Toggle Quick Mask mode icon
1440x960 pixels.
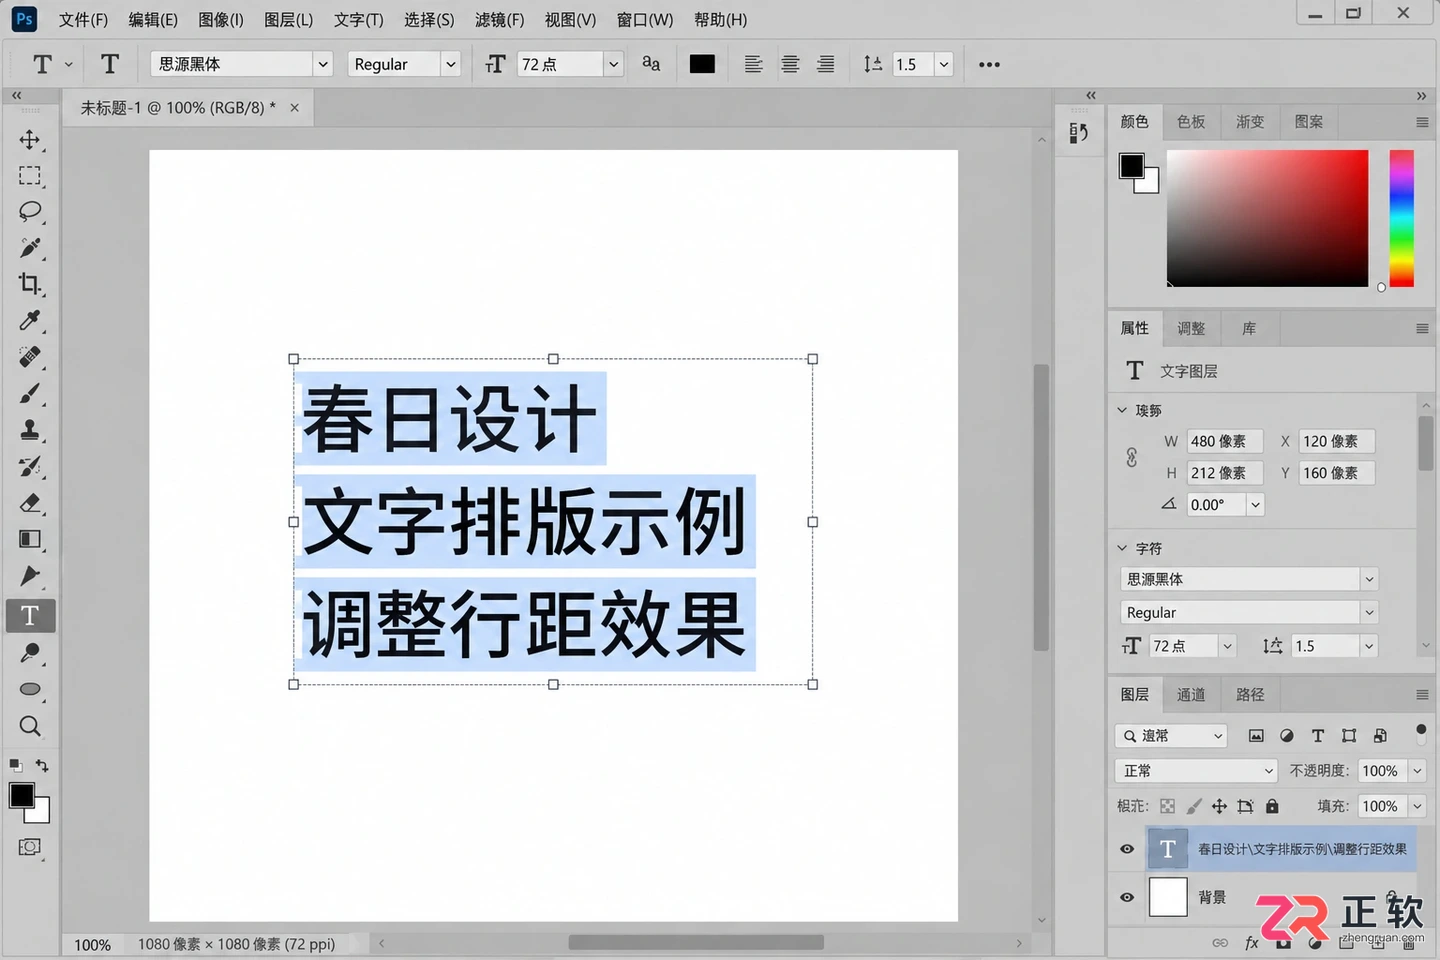click(30, 847)
